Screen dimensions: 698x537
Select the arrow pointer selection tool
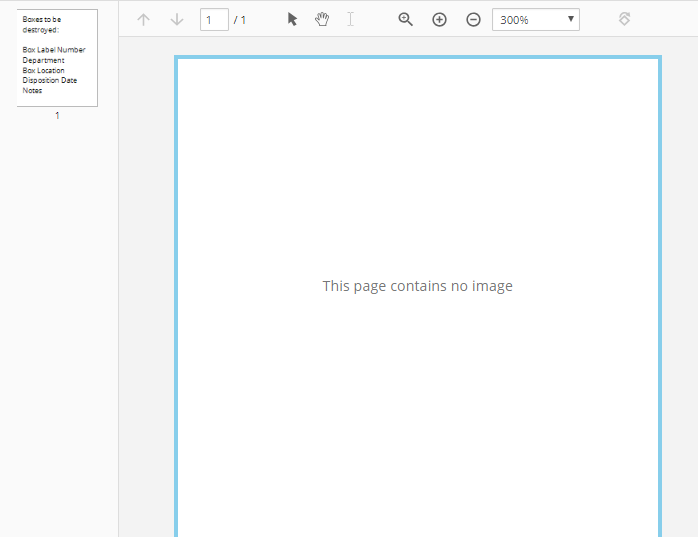coord(292,19)
